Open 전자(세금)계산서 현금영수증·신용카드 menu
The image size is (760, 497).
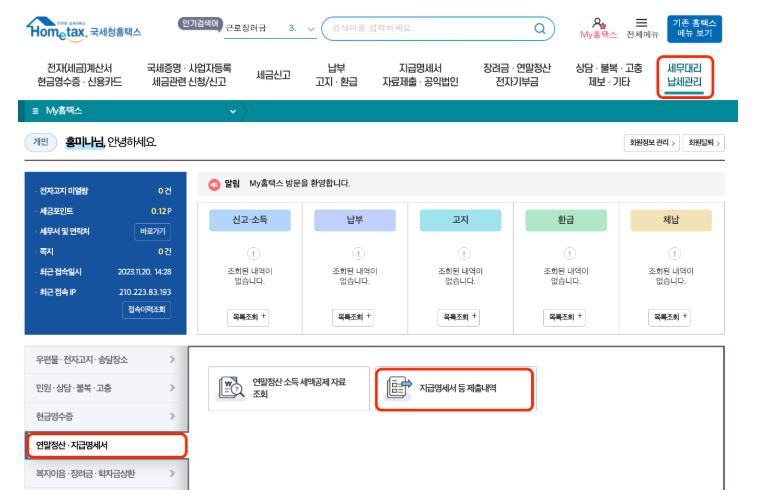pyautogui.click(x=79, y=75)
